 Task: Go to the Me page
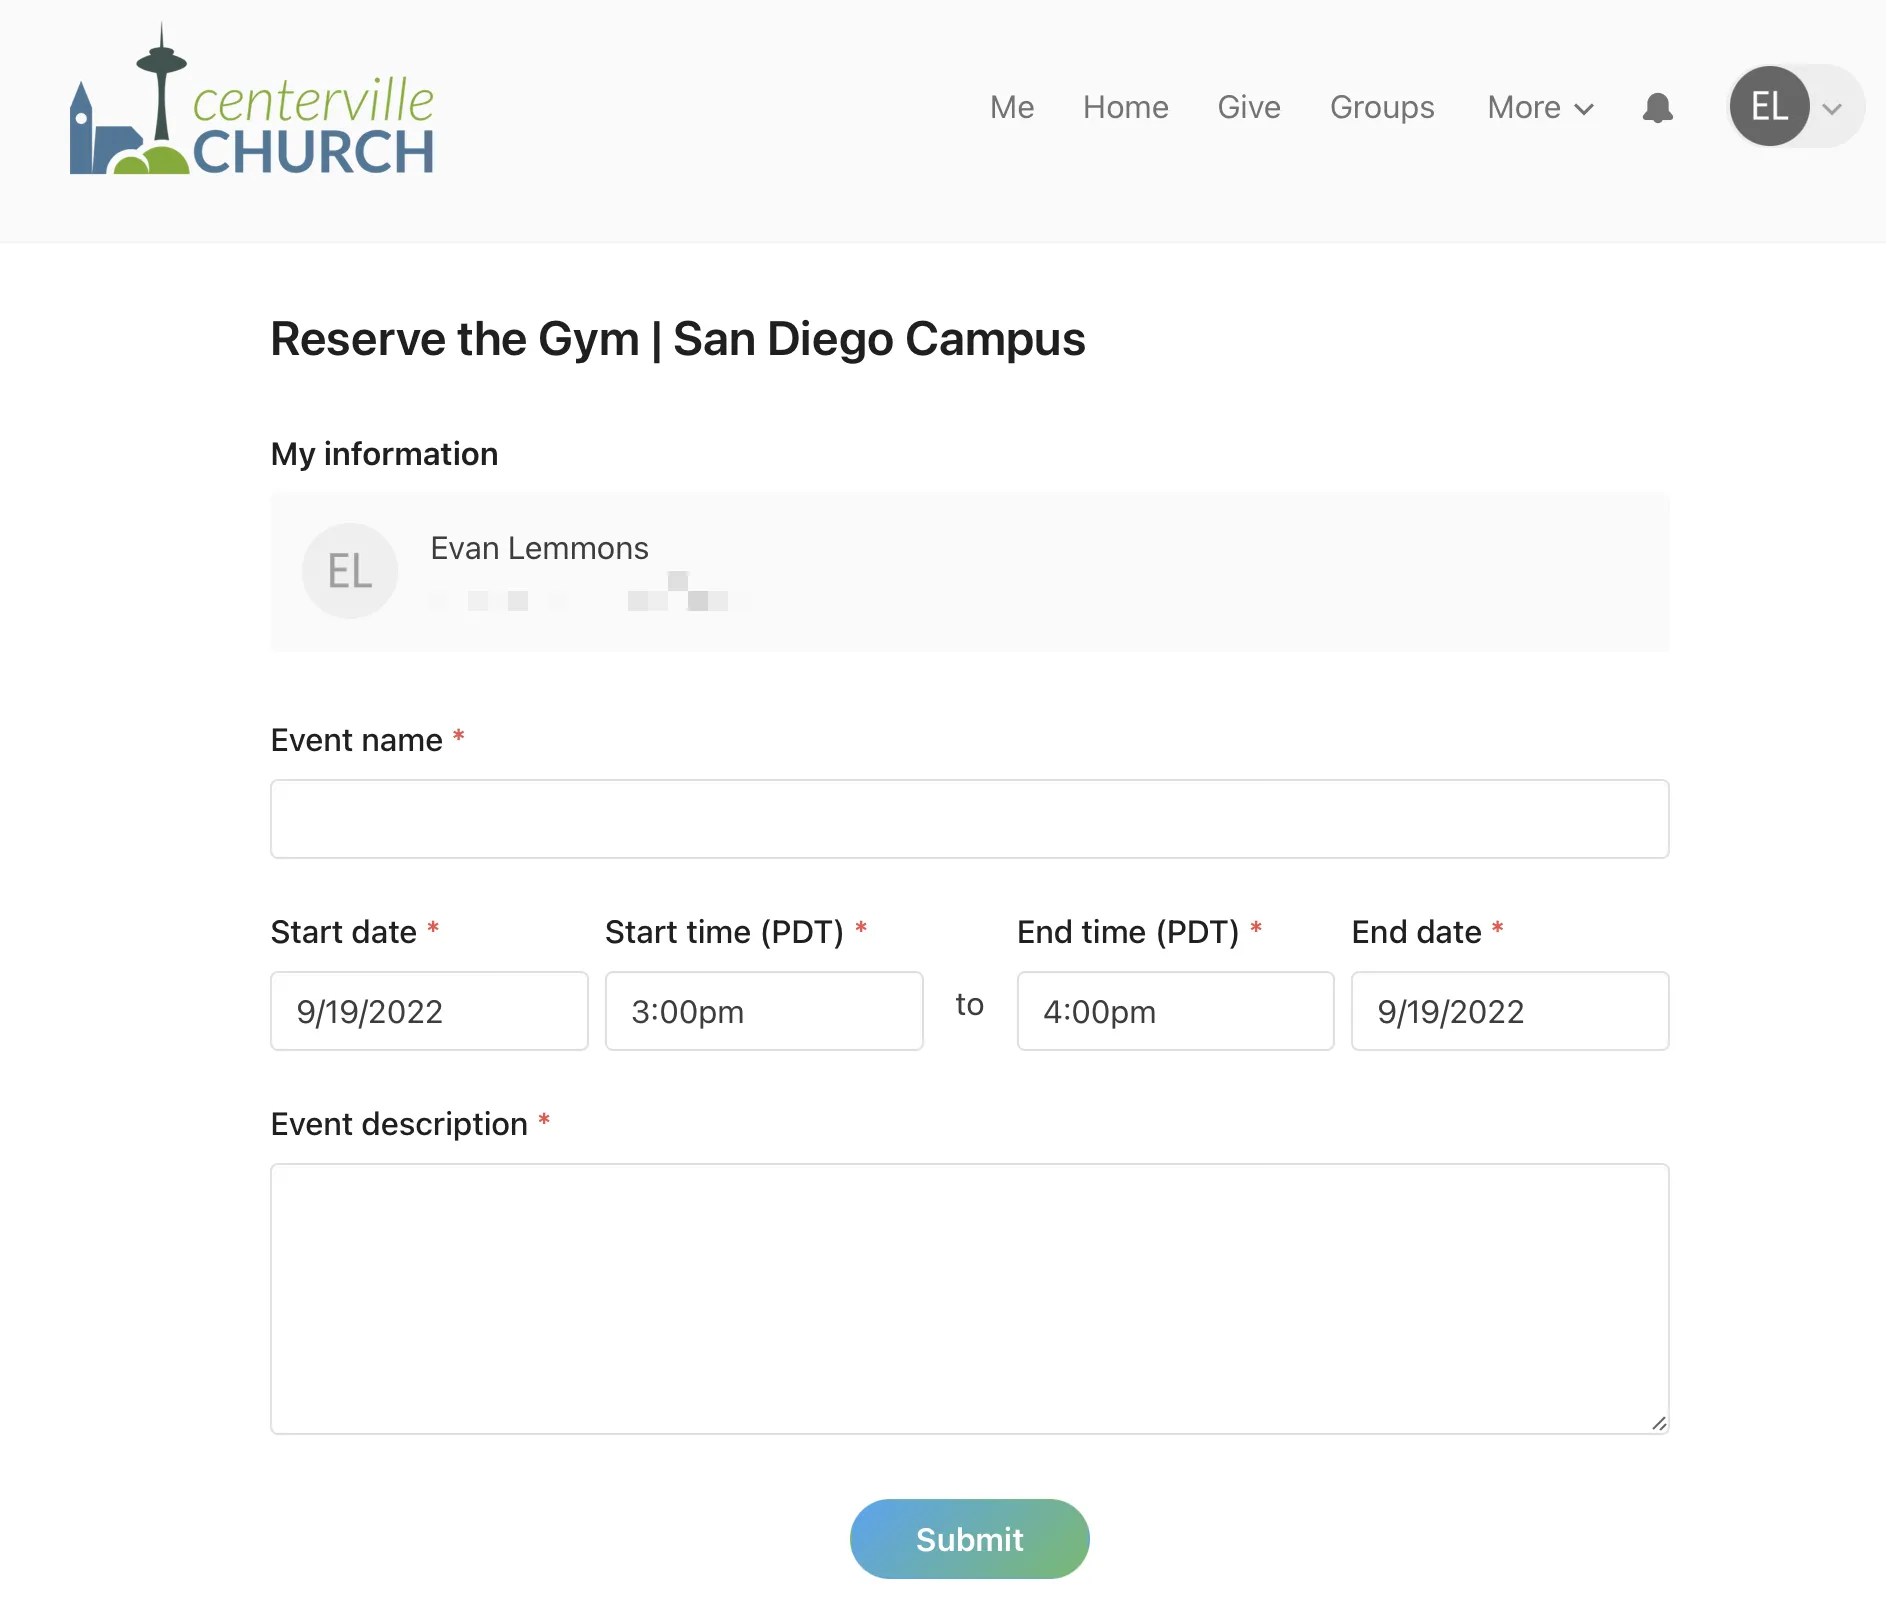[1011, 108]
